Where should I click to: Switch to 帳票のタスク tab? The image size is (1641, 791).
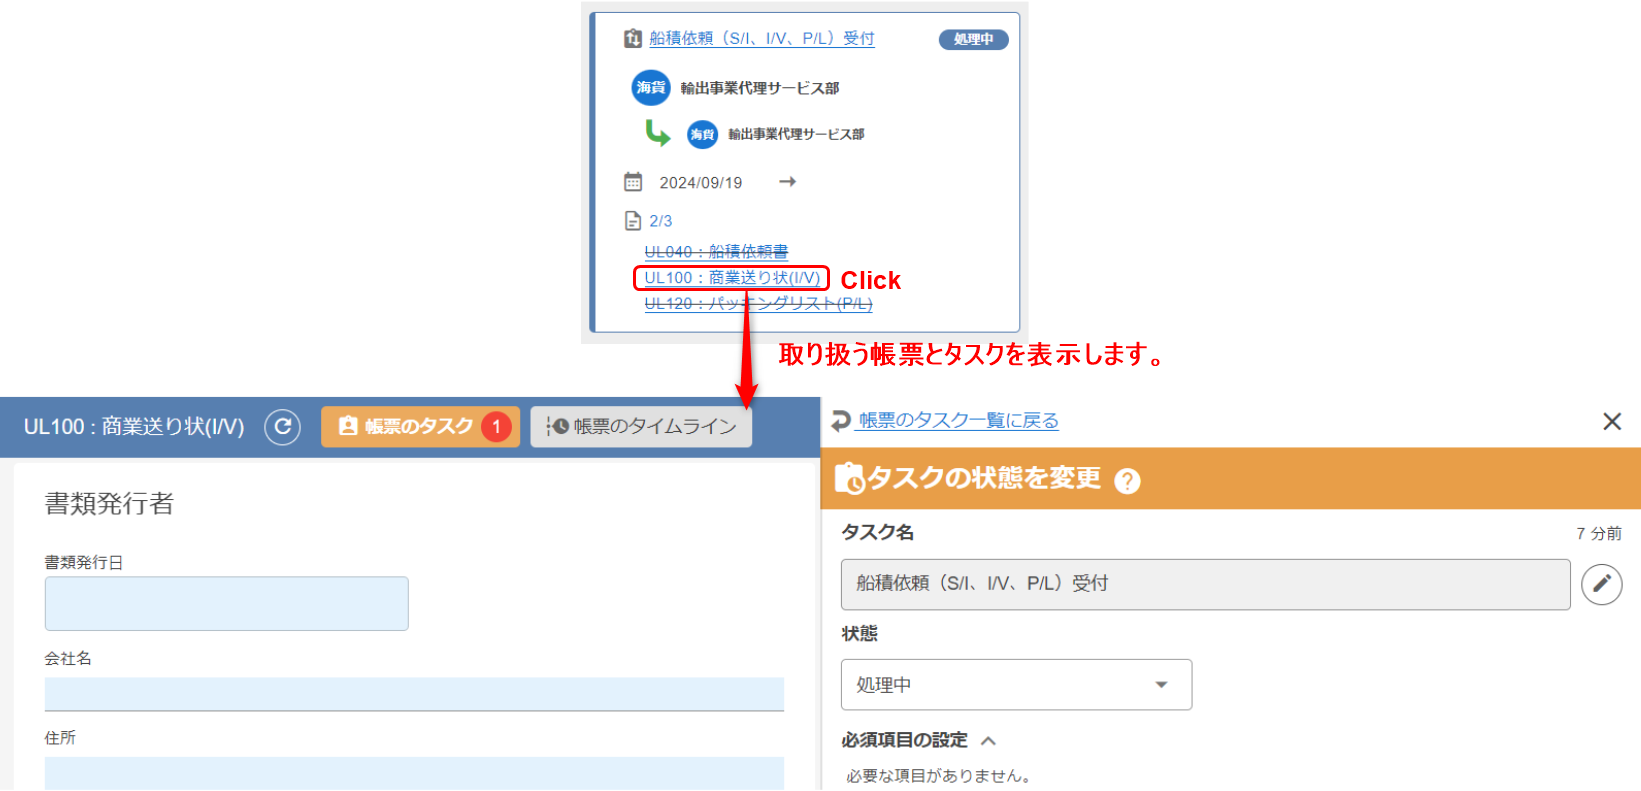[x=420, y=427]
